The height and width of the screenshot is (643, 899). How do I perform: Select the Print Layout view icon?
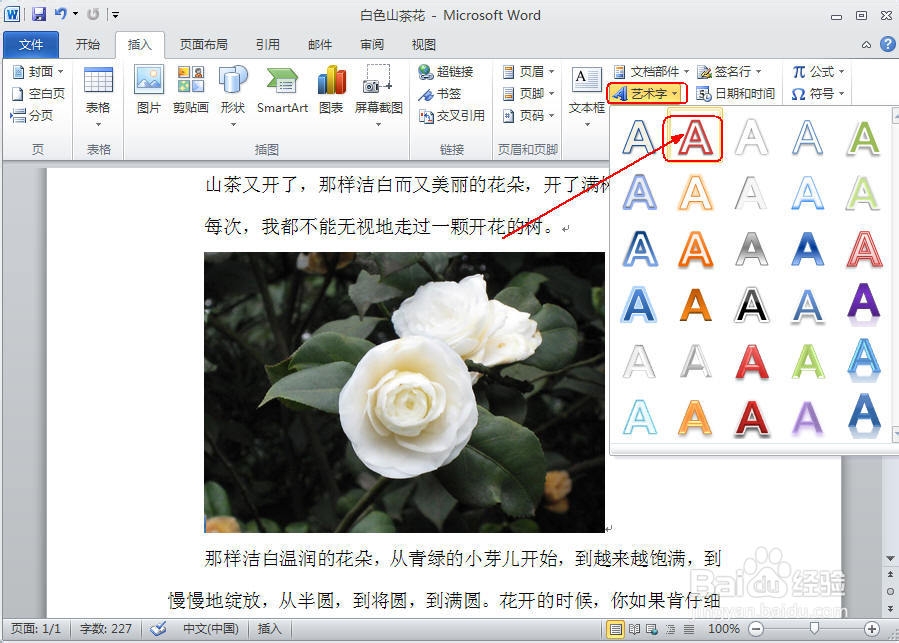coord(615,629)
